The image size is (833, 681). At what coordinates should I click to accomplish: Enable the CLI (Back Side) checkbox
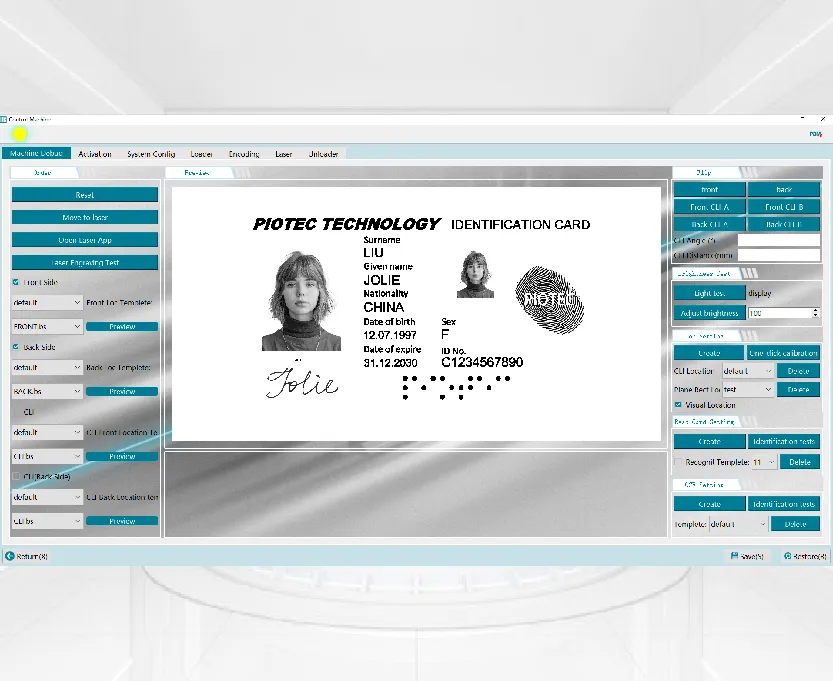(x=16, y=476)
